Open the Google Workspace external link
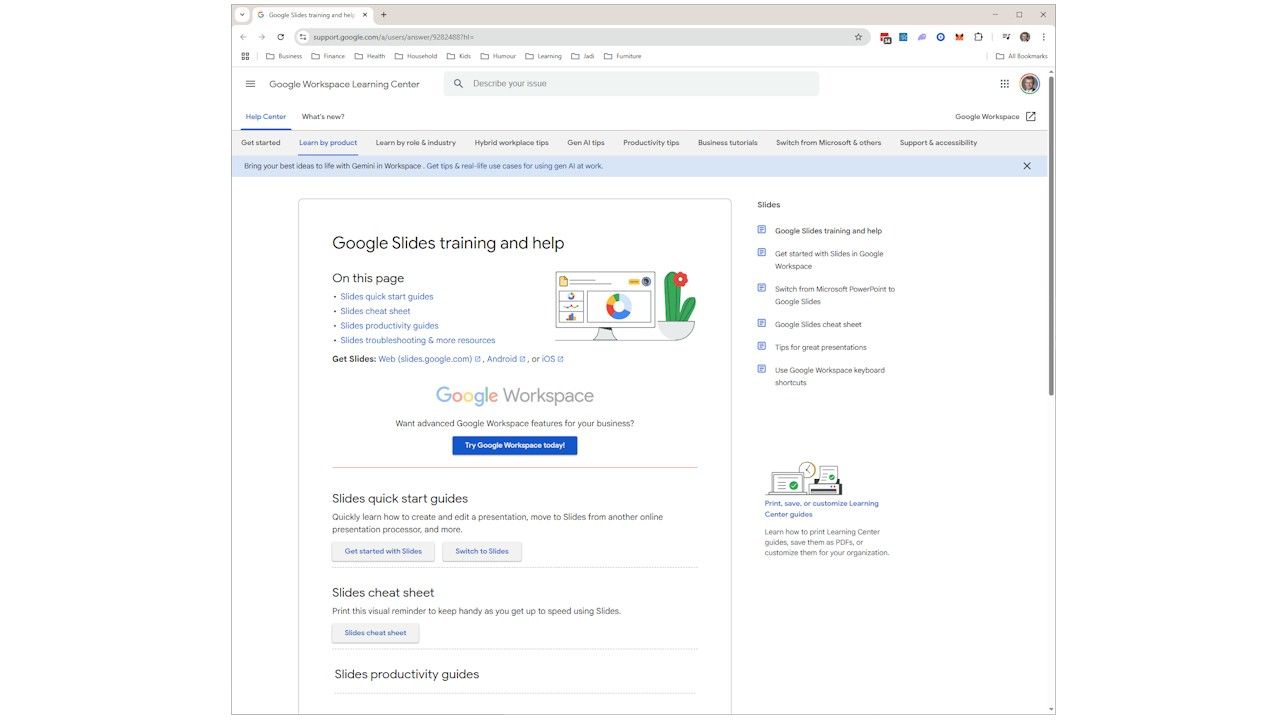This screenshot has height=720, width=1280. [x=995, y=117]
